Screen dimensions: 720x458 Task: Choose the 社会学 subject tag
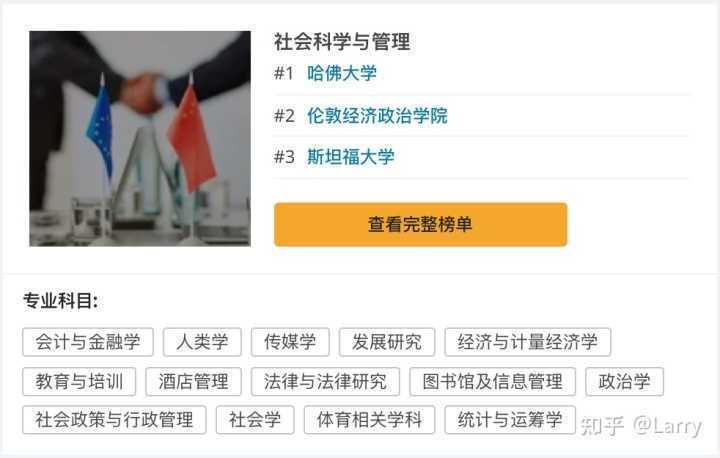(x=255, y=420)
